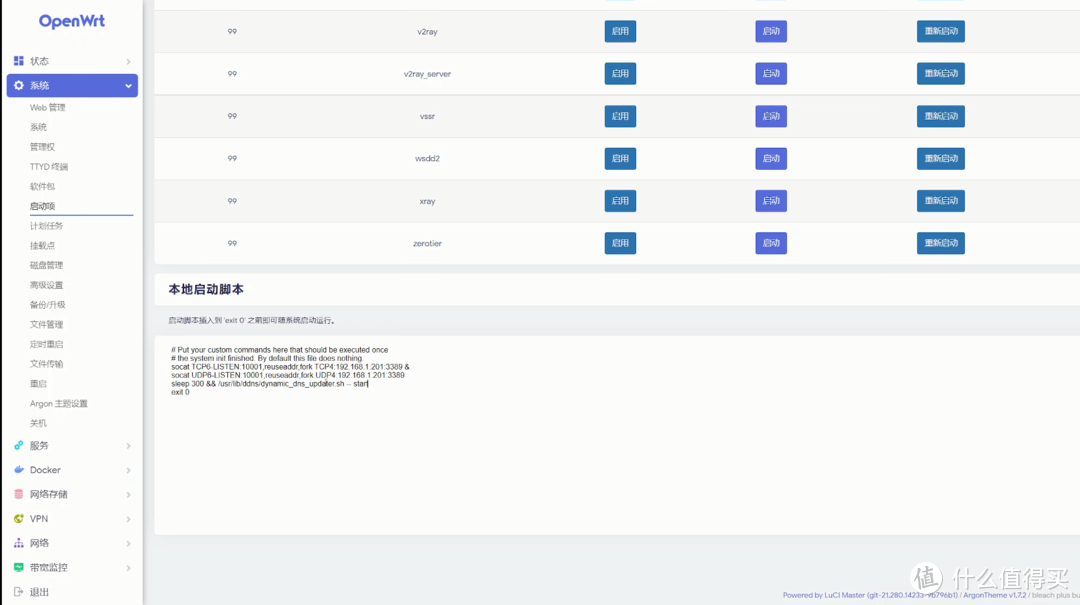Image resolution: width=1080 pixels, height=605 pixels.
Task: Expand the VPN menu chevron
Action: tap(128, 519)
